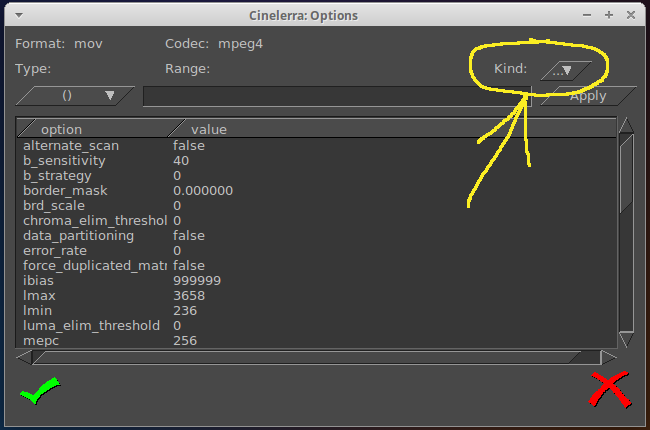
Task: Select the mepc option row
Action: tap(42, 341)
